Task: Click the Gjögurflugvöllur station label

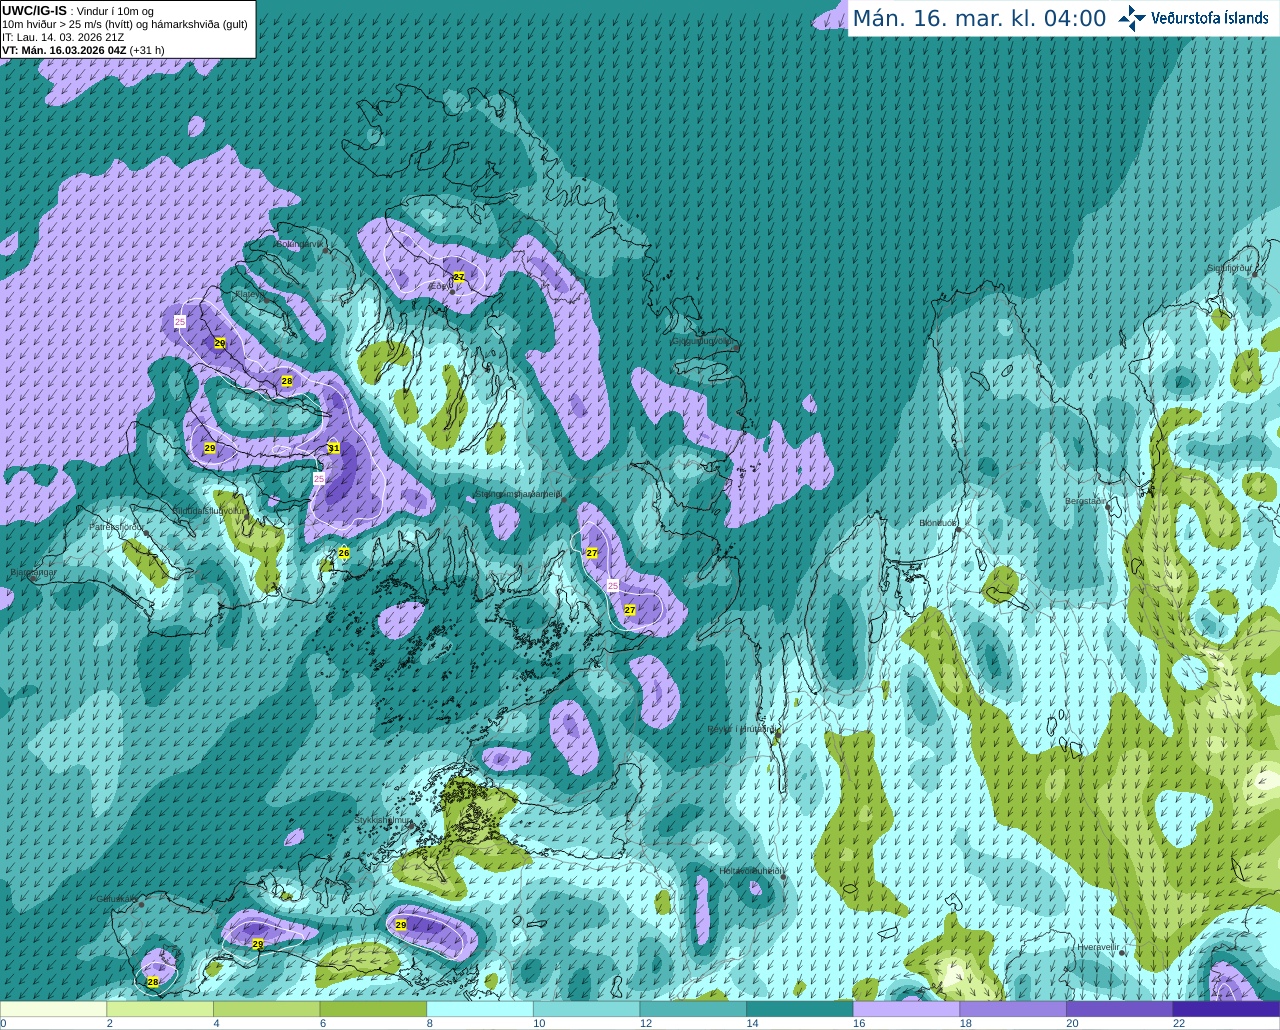Action: (704, 340)
